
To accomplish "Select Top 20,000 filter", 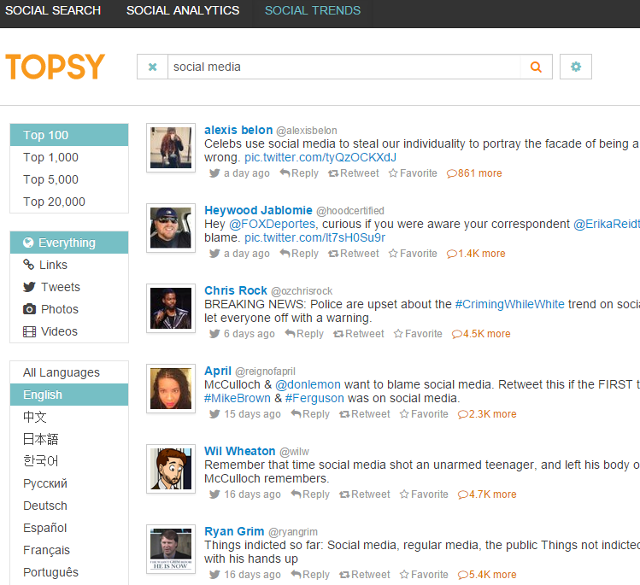I will pos(69,202).
